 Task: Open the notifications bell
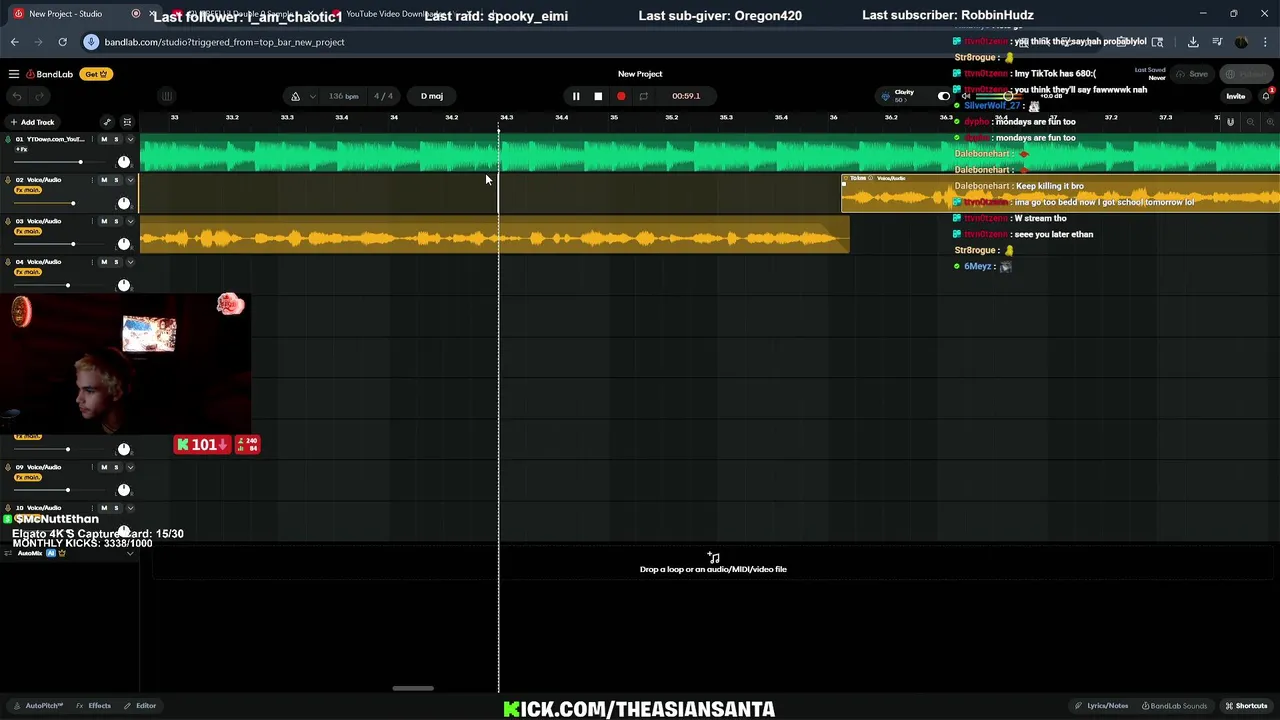coord(1266,95)
